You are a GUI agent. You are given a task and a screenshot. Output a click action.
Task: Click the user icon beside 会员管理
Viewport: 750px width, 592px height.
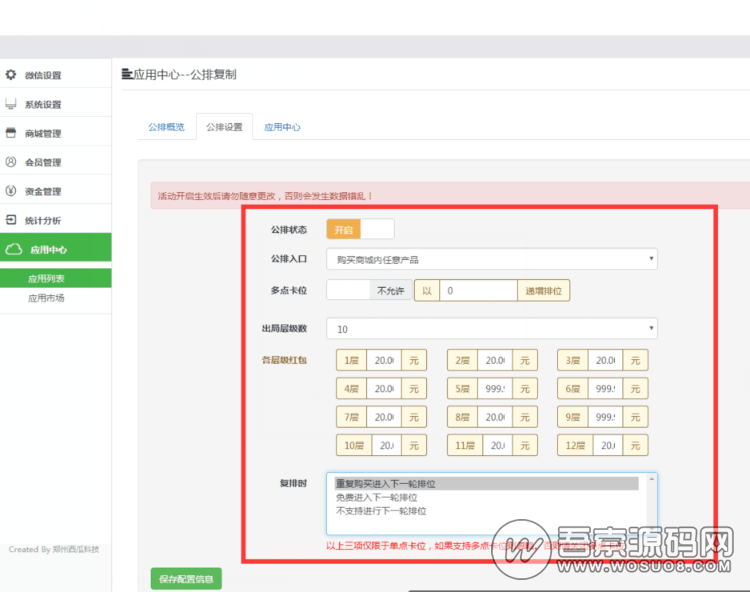point(11,162)
